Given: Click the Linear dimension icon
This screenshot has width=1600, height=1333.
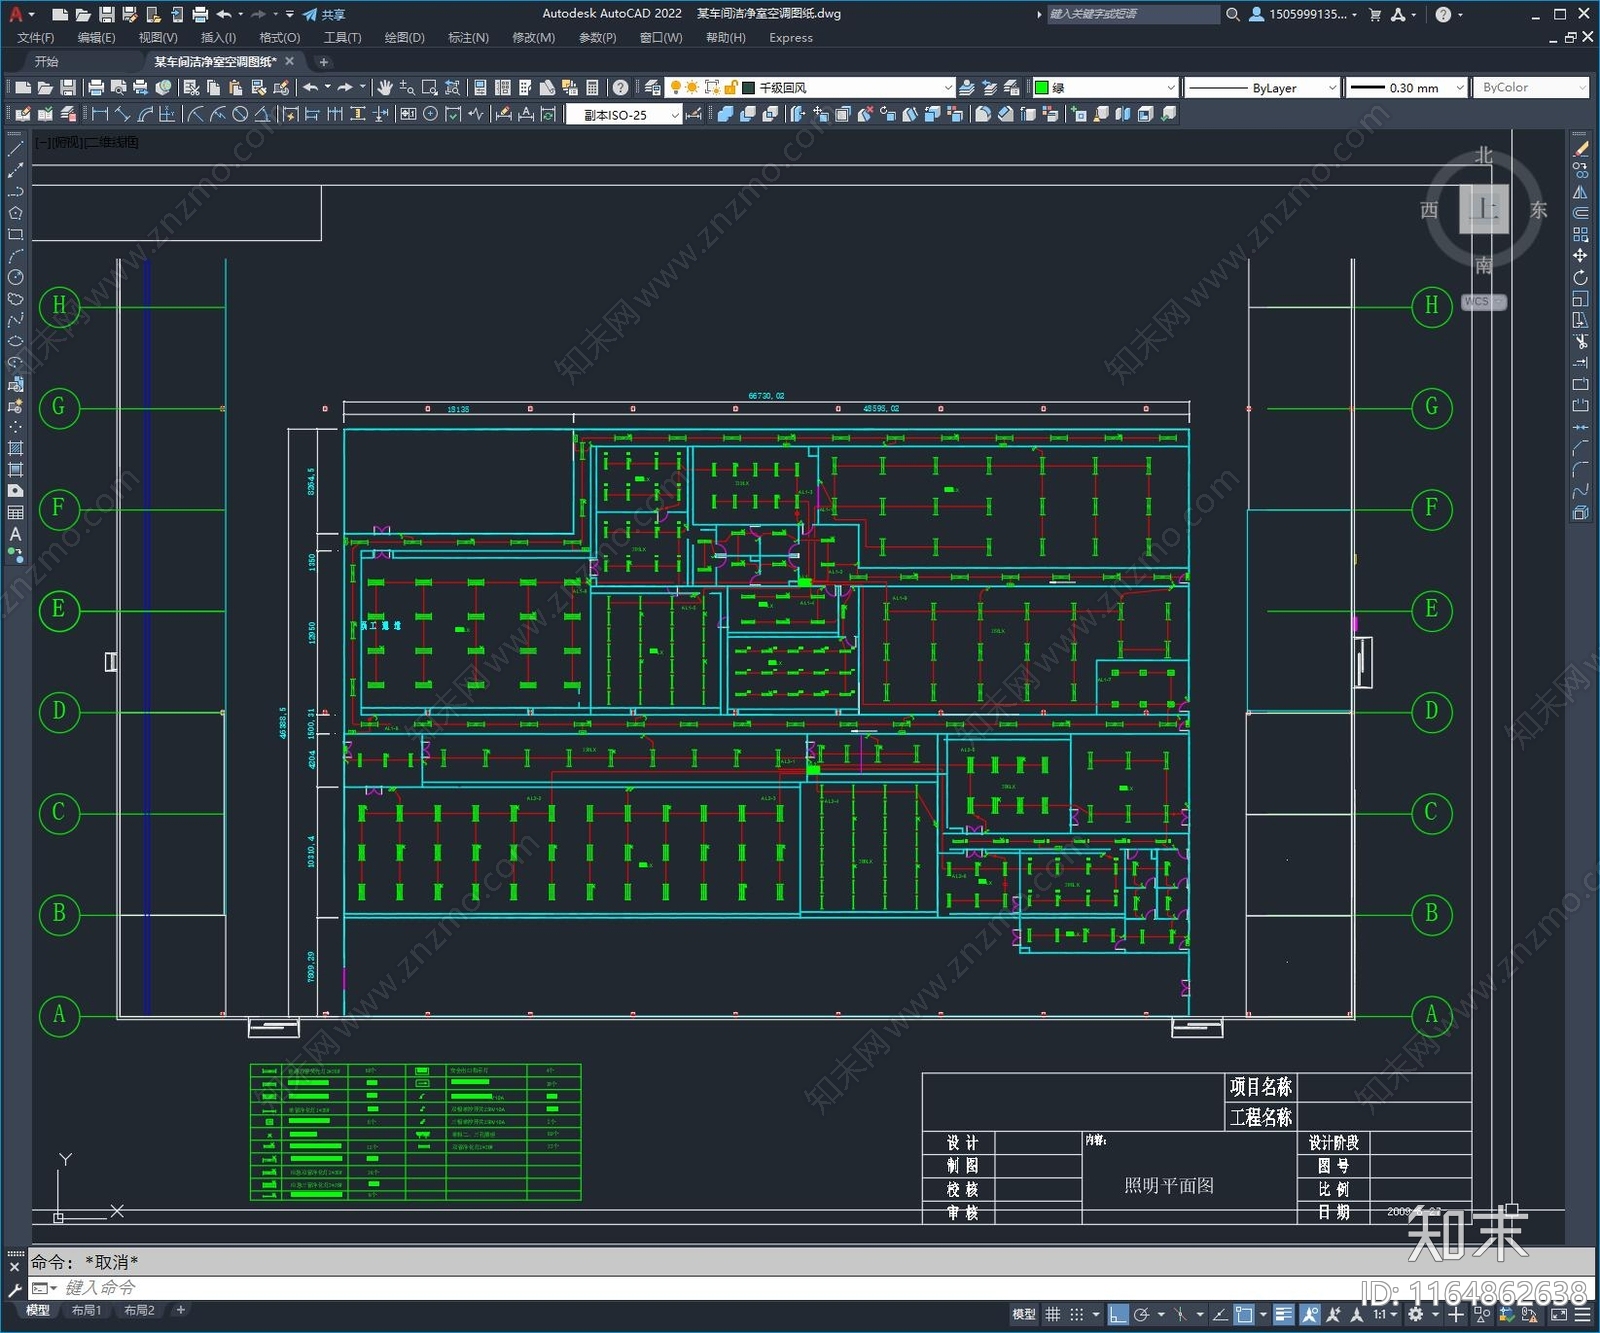Looking at the screenshot, I should 100,114.
